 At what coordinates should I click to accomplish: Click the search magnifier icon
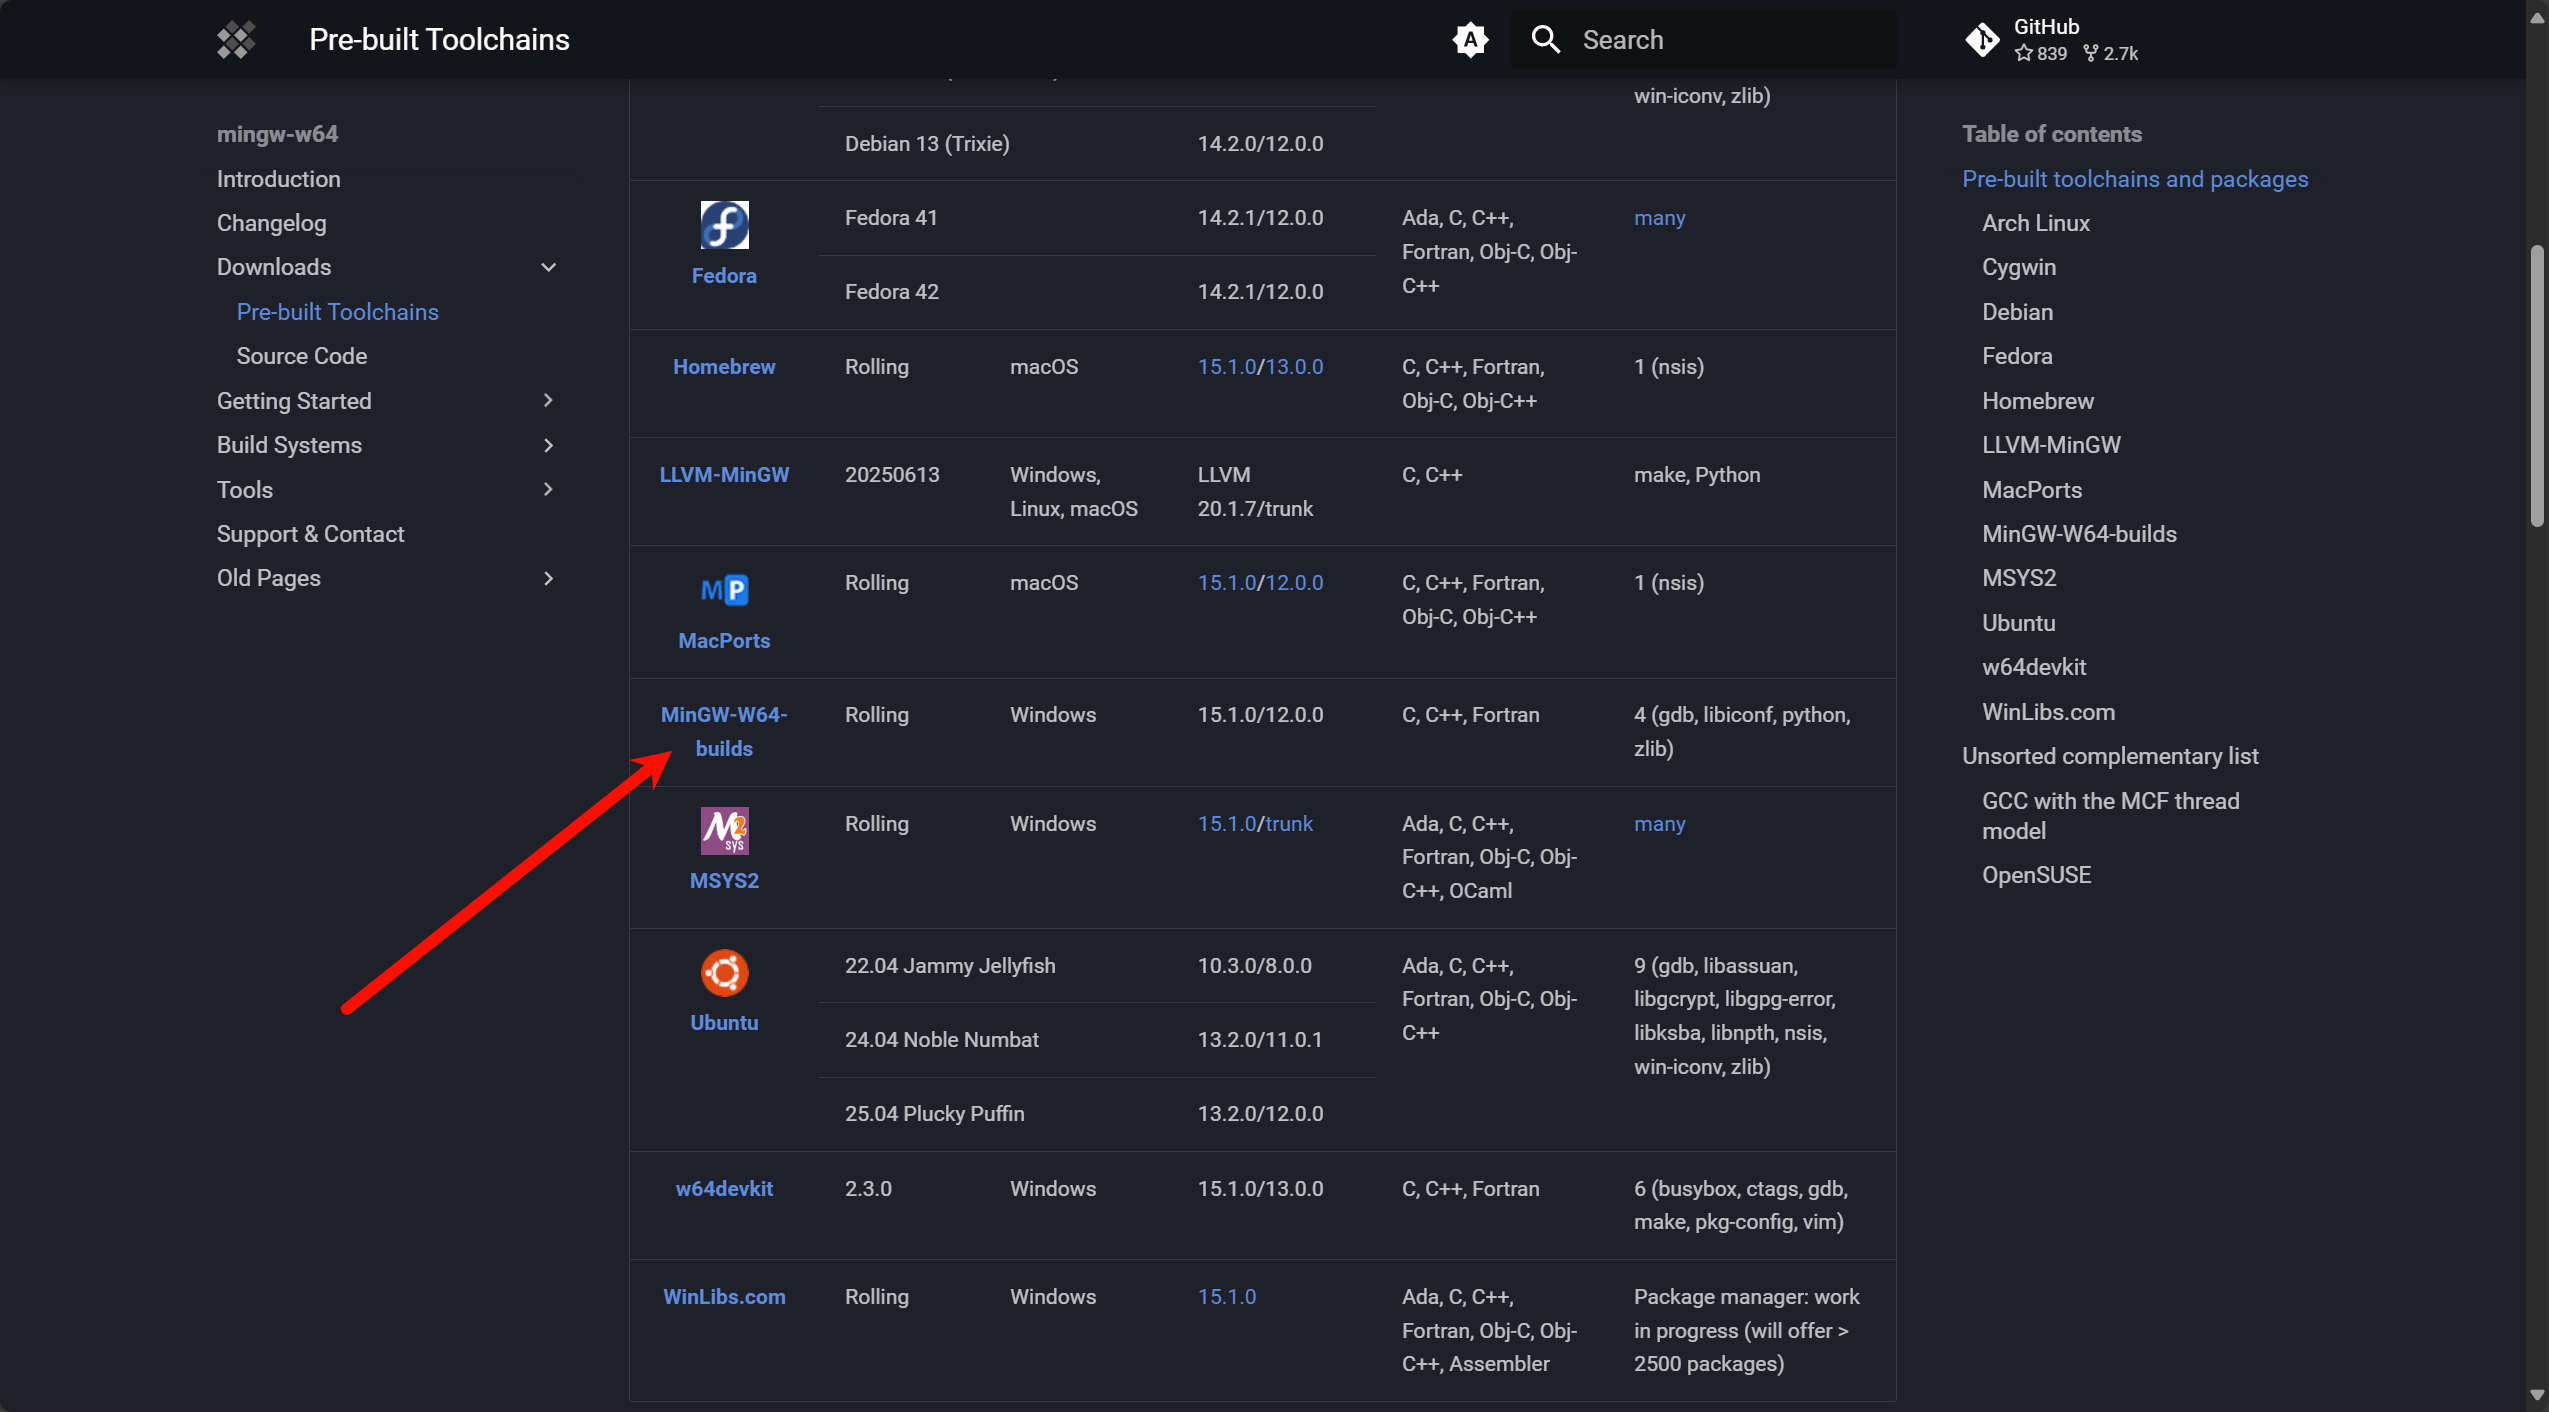[1545, 40]
